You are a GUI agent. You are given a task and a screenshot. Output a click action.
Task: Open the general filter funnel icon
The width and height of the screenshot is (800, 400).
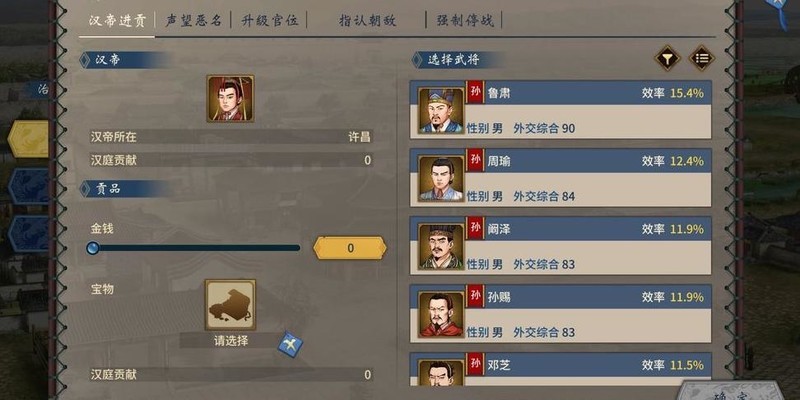click(667, 59)
